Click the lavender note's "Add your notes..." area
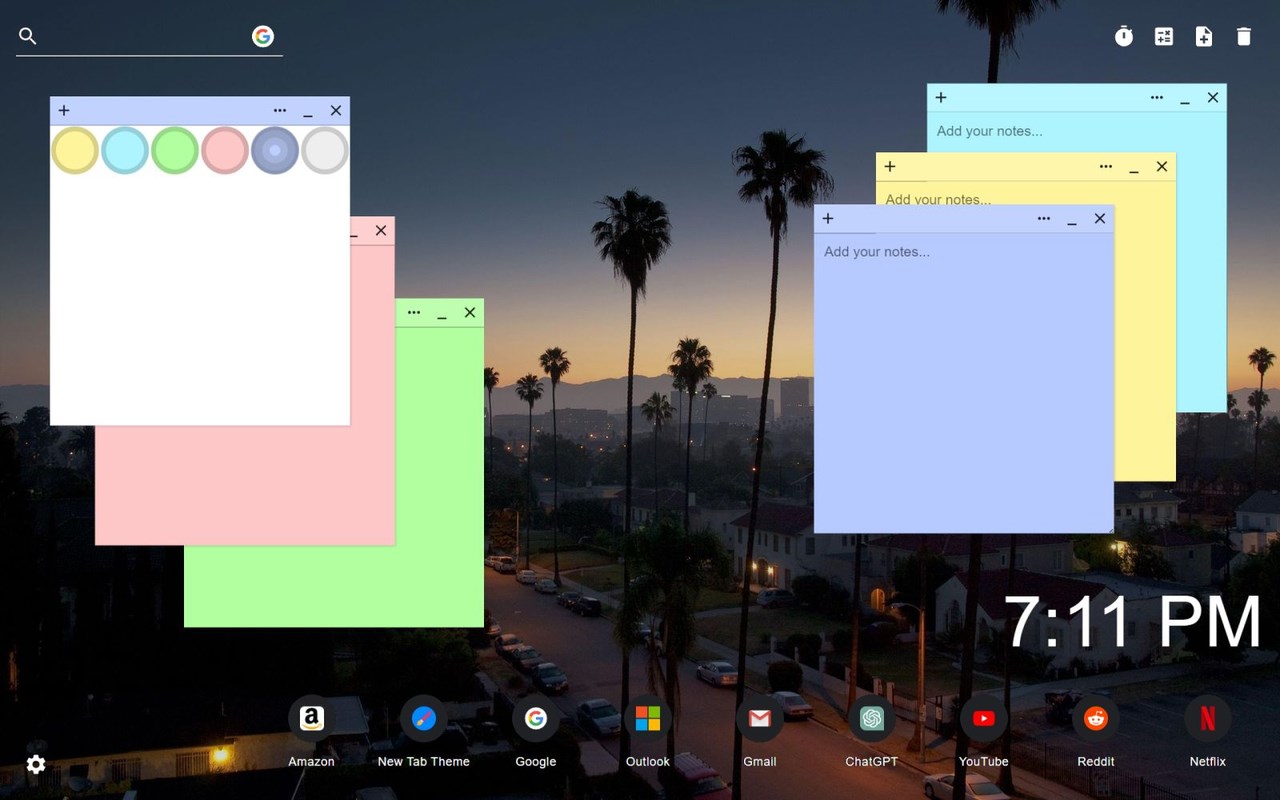The image size is (1280, 800). tap(964, 382)
